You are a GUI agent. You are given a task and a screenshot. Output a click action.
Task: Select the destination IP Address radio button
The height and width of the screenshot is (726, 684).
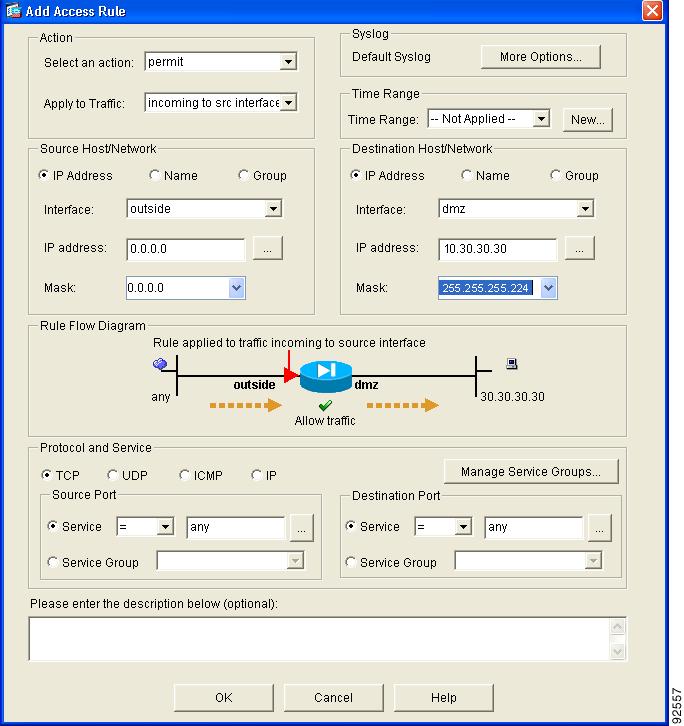coord(356,175)
